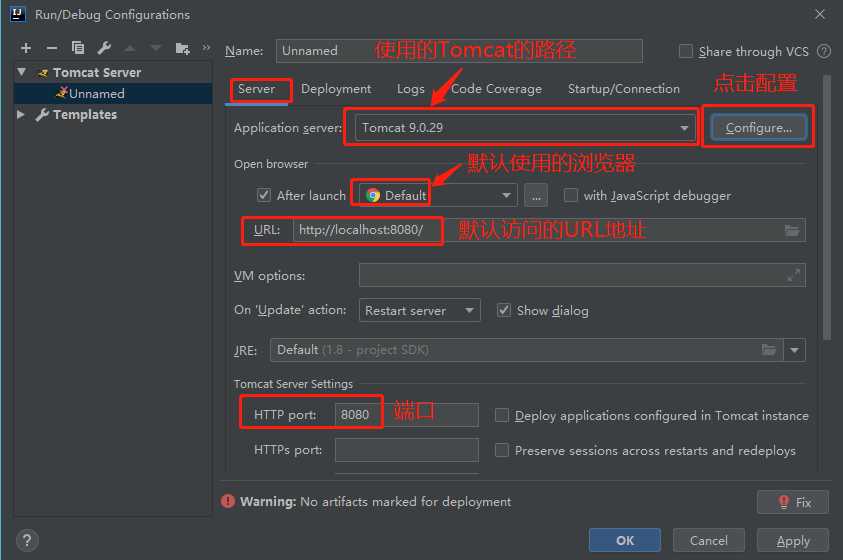Check Deploy applications configured in Tomcat instance
The height and width of the screenshot is (560, 843).
[502, 415]
